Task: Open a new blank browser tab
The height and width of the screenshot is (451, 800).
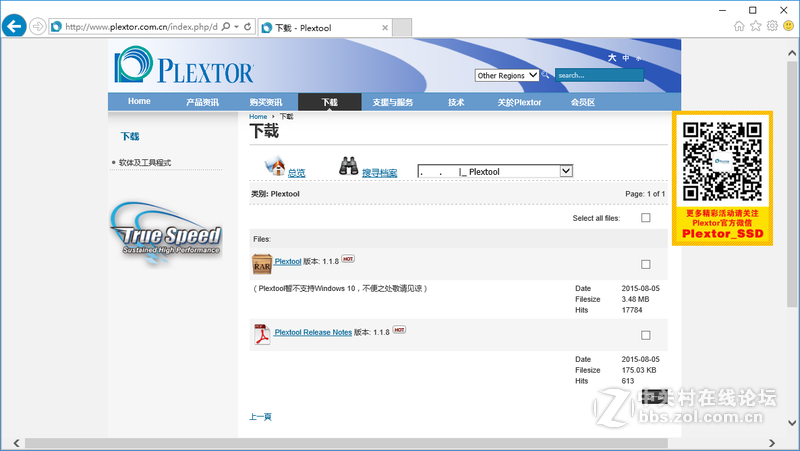Action: click(x=402, y=28)
